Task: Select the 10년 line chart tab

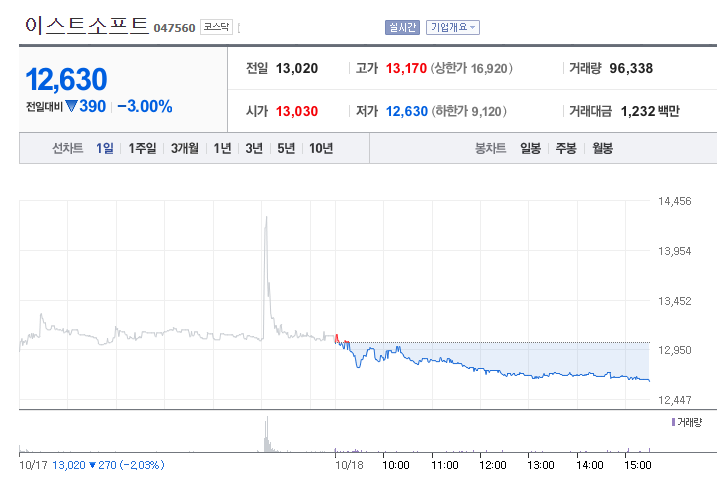Action: [x=321, y=148]
